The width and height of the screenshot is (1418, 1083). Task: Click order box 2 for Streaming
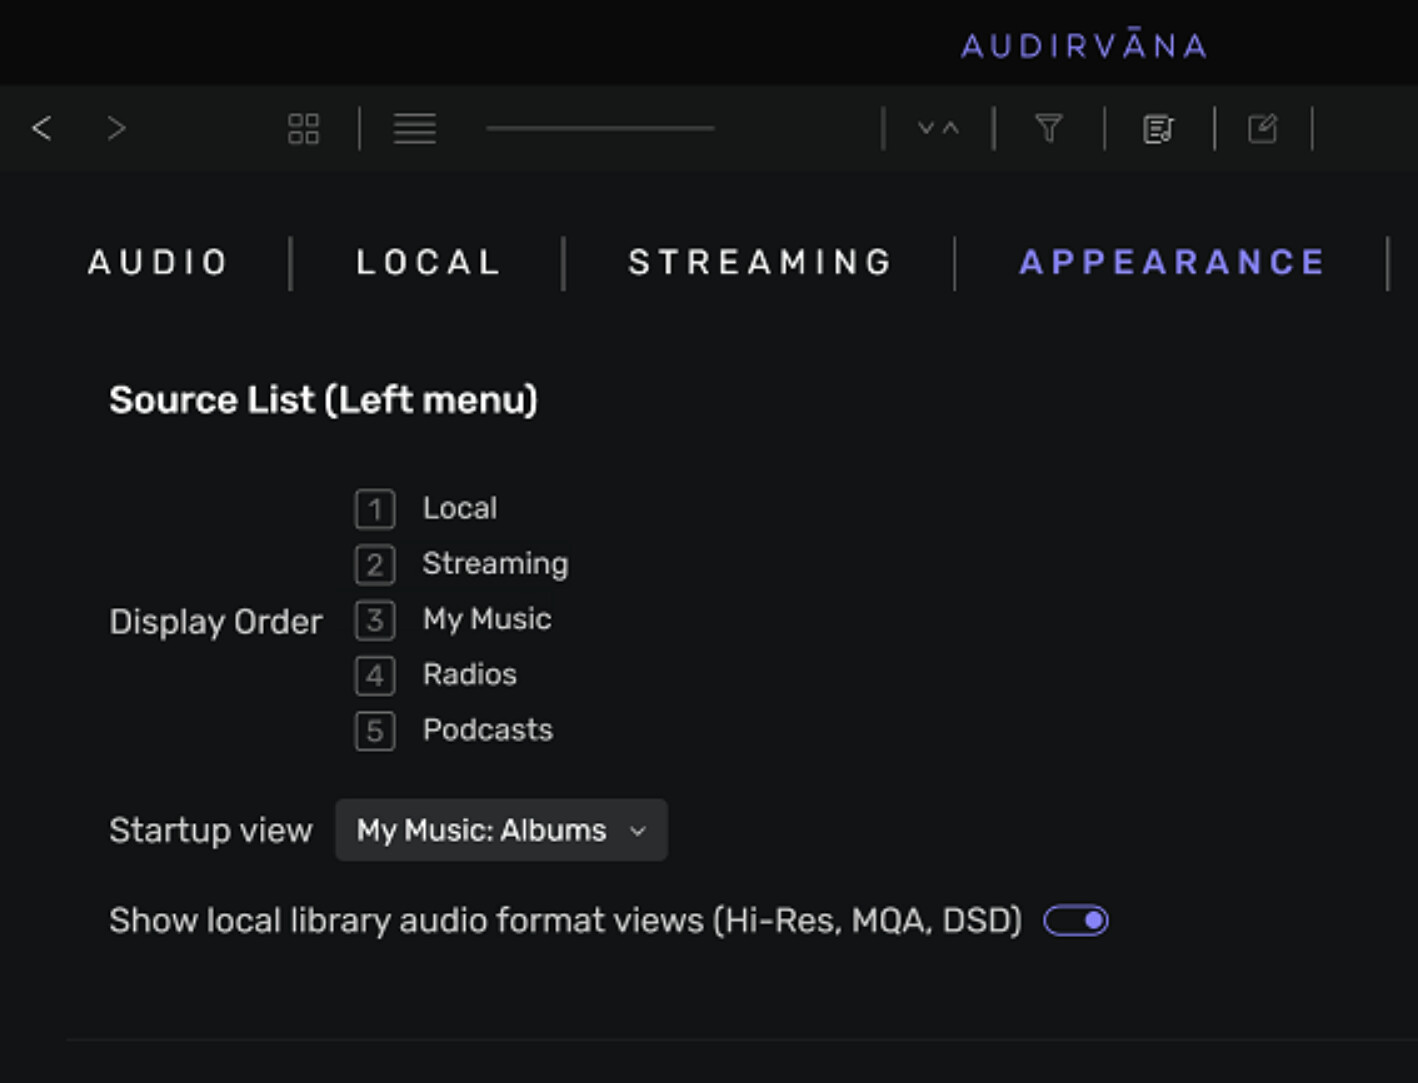coord(375,565)
